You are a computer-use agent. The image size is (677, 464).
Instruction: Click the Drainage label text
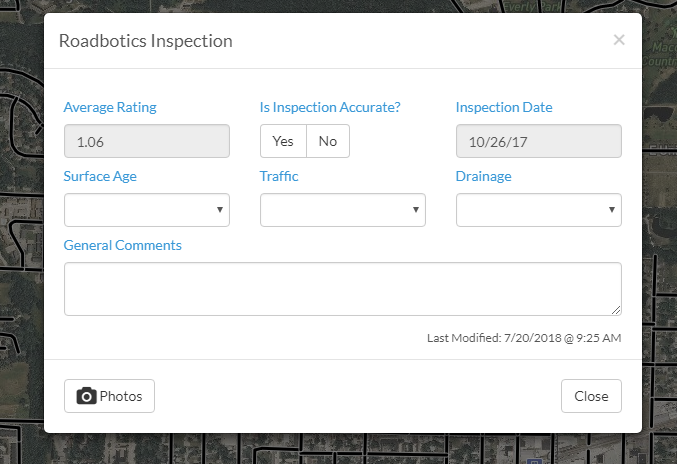[x=484, y=176]
